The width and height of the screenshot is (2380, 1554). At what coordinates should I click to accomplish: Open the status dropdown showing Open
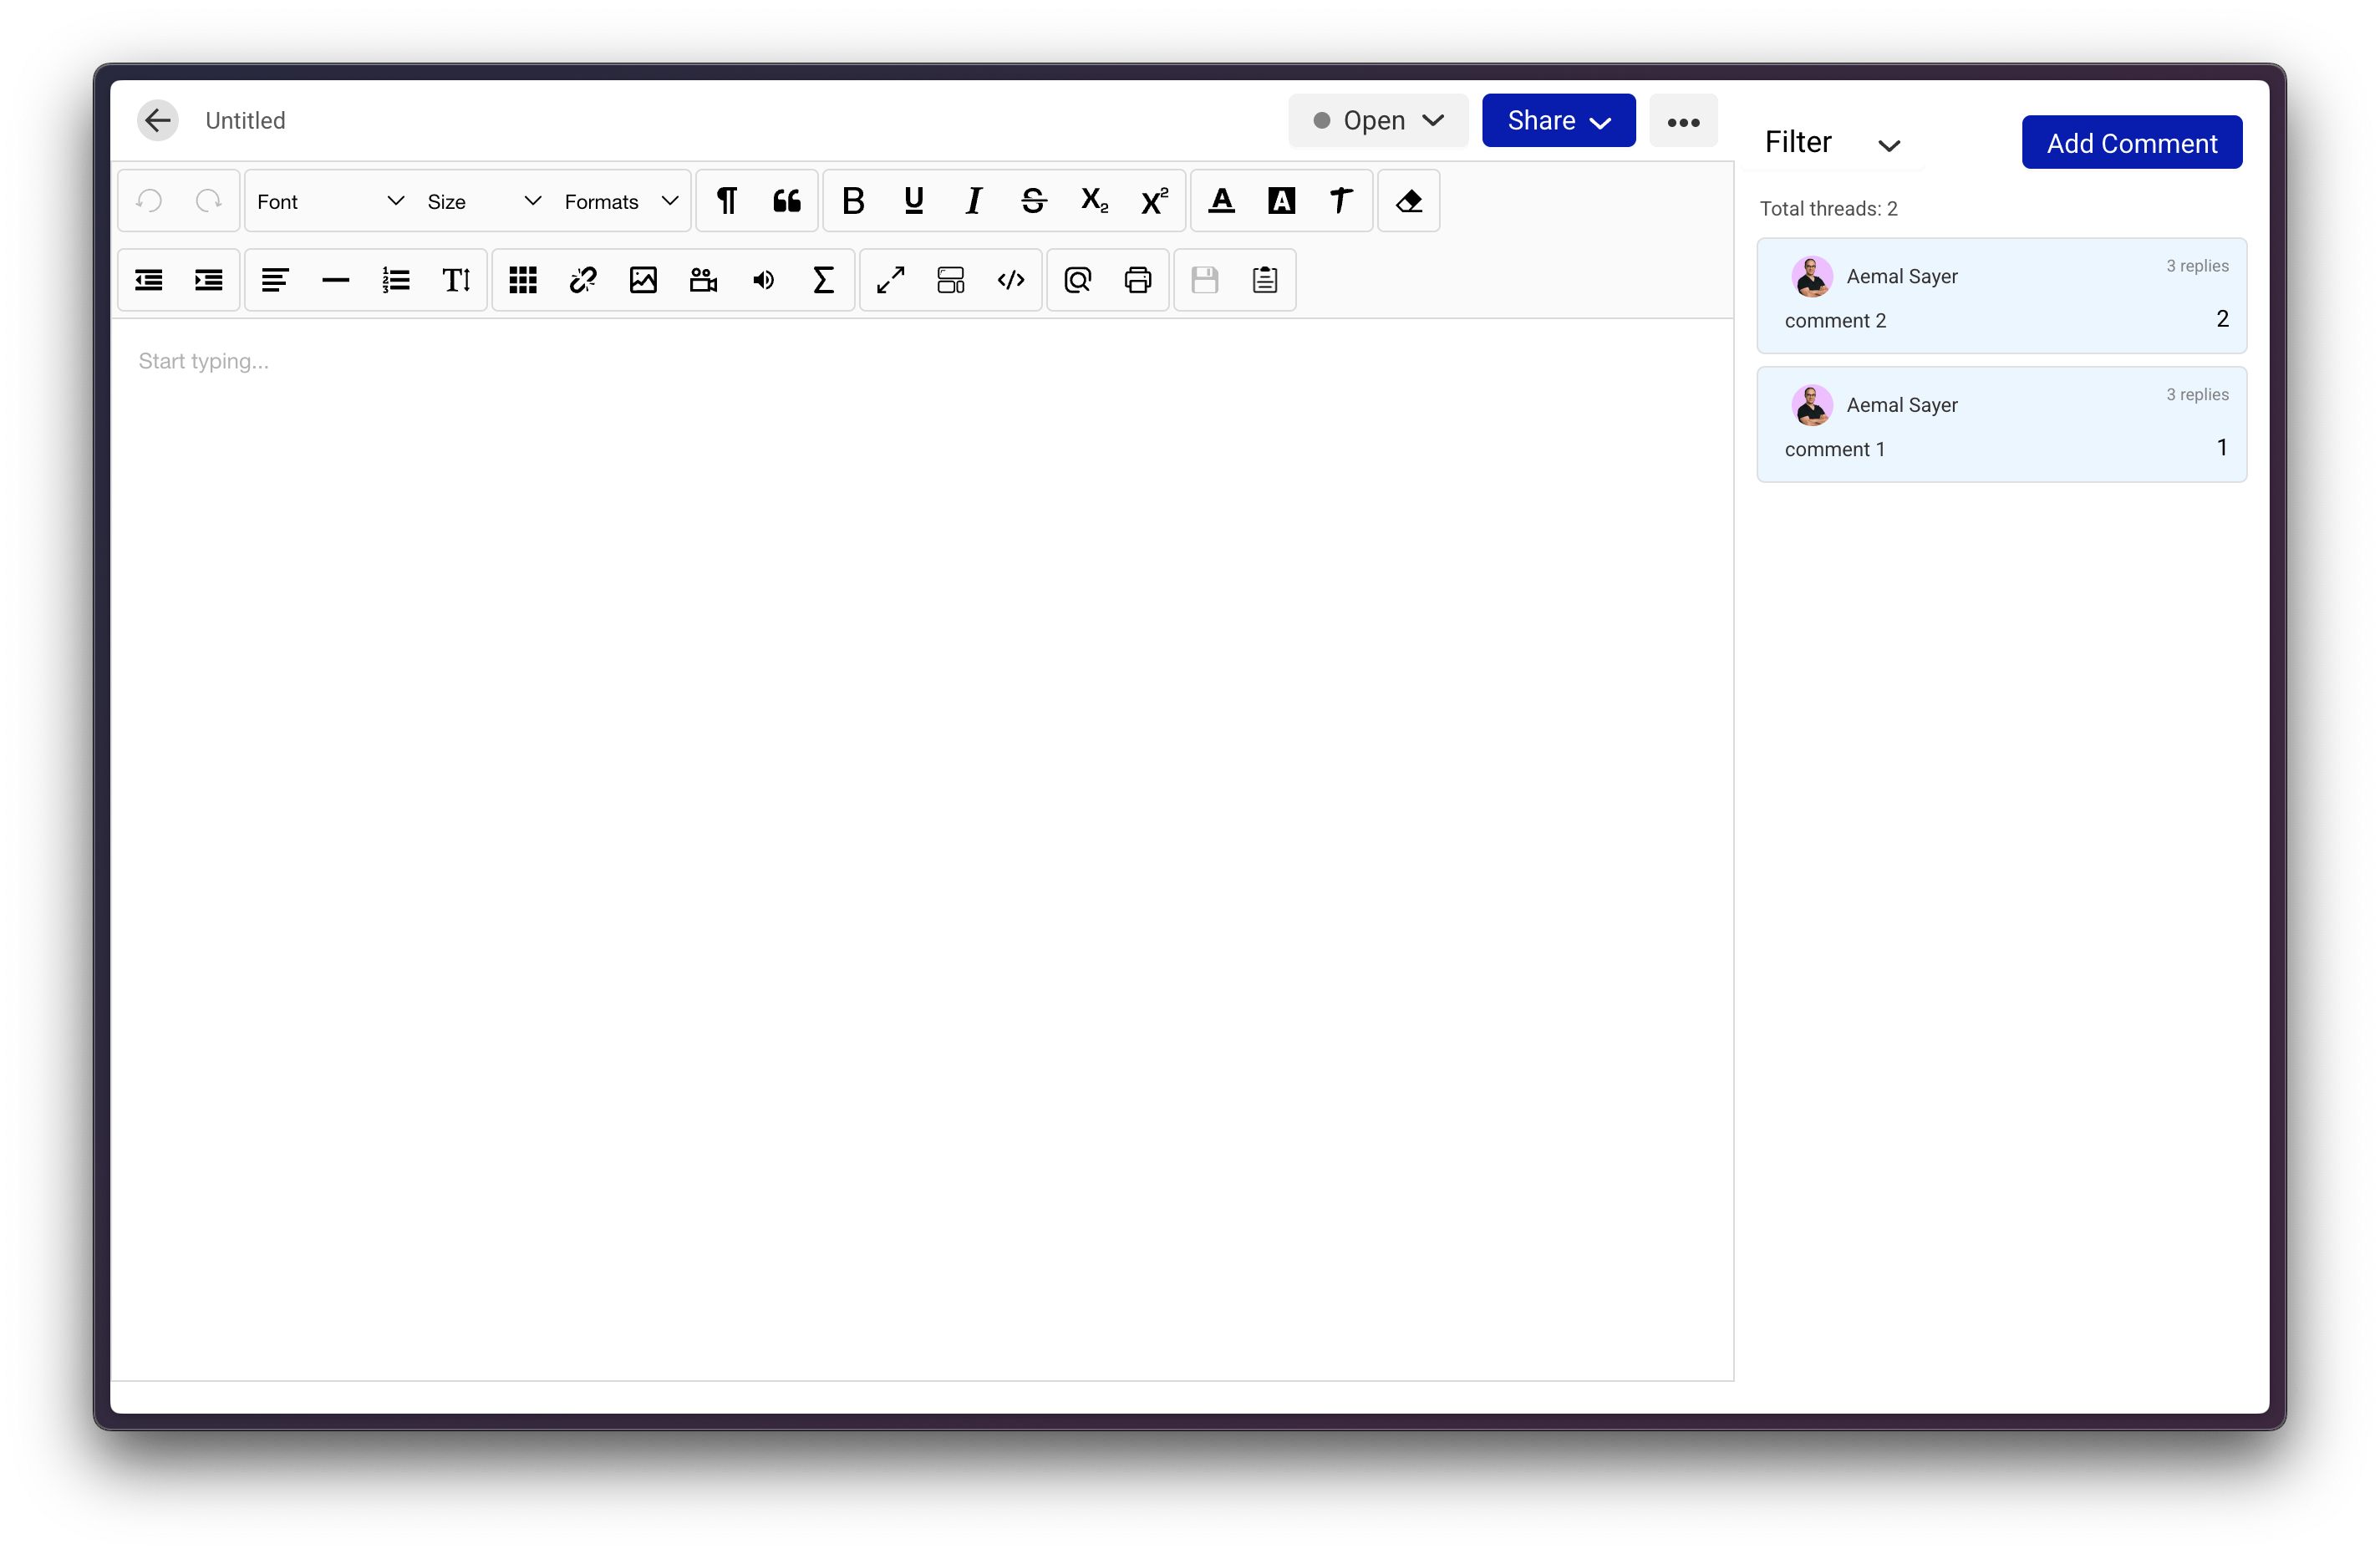1378,121
